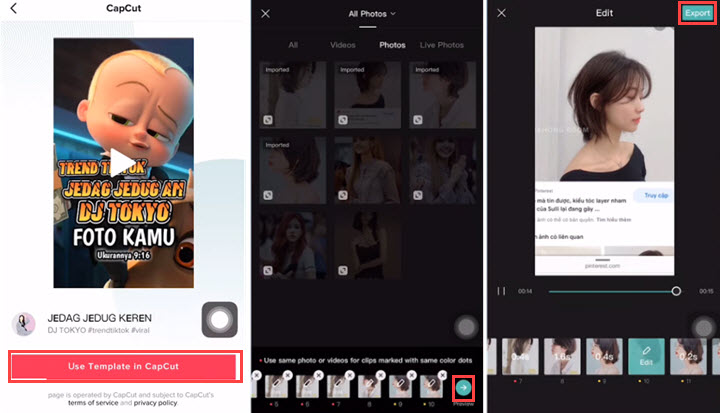Tap the Export button
The image size is (720, 413).
point(698,13)
